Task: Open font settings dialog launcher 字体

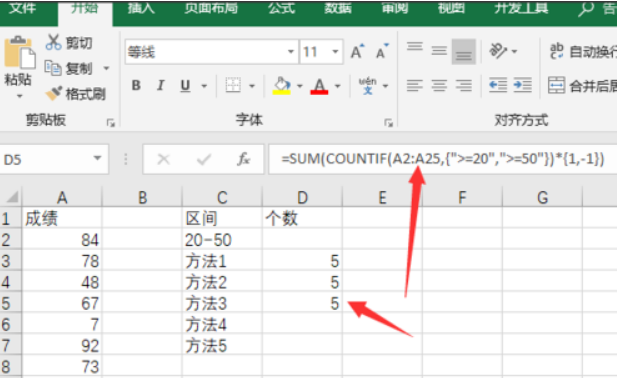Action: tap(389, 123)
